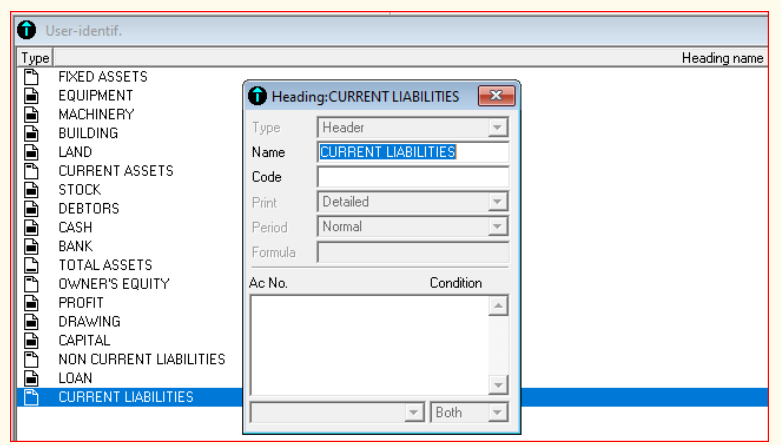Image resolution: width=781 pixels, height=445 pixels.
Task: Click the icon beside CAPITAL row
Action: 31,340
